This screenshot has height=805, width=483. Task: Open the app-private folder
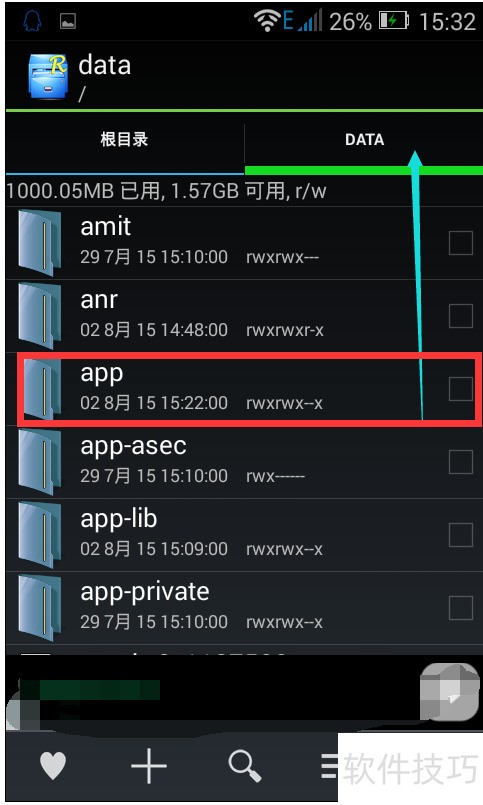tap(244, 608)
